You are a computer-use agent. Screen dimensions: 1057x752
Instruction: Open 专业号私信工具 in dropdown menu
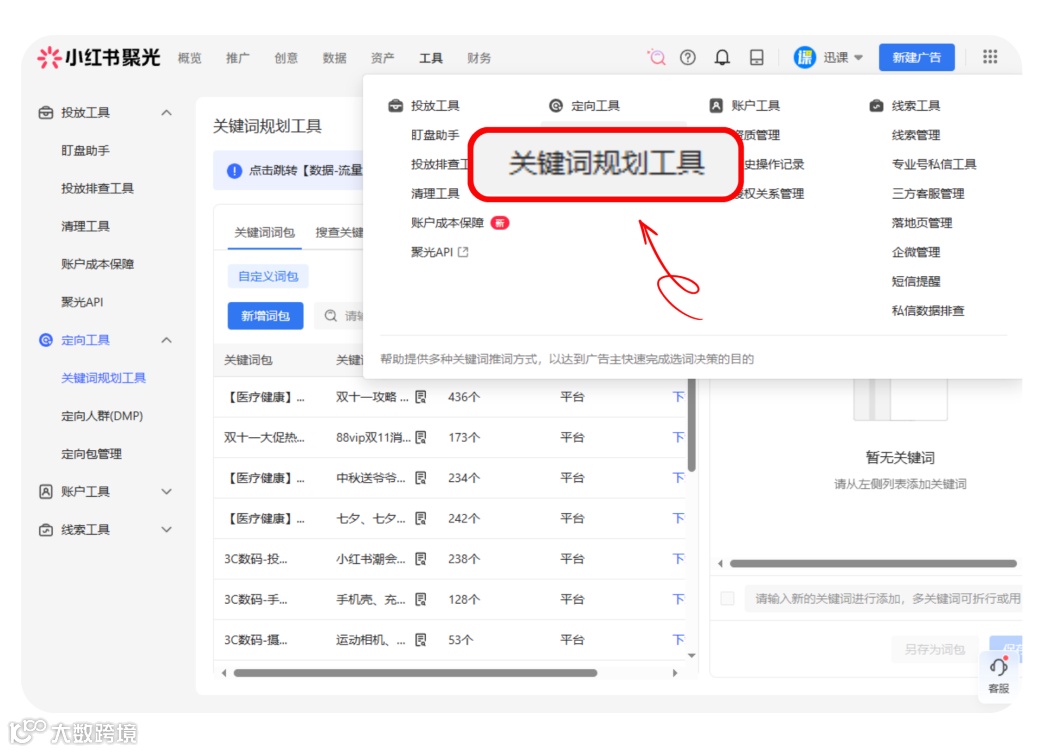[x=934, y=164]
